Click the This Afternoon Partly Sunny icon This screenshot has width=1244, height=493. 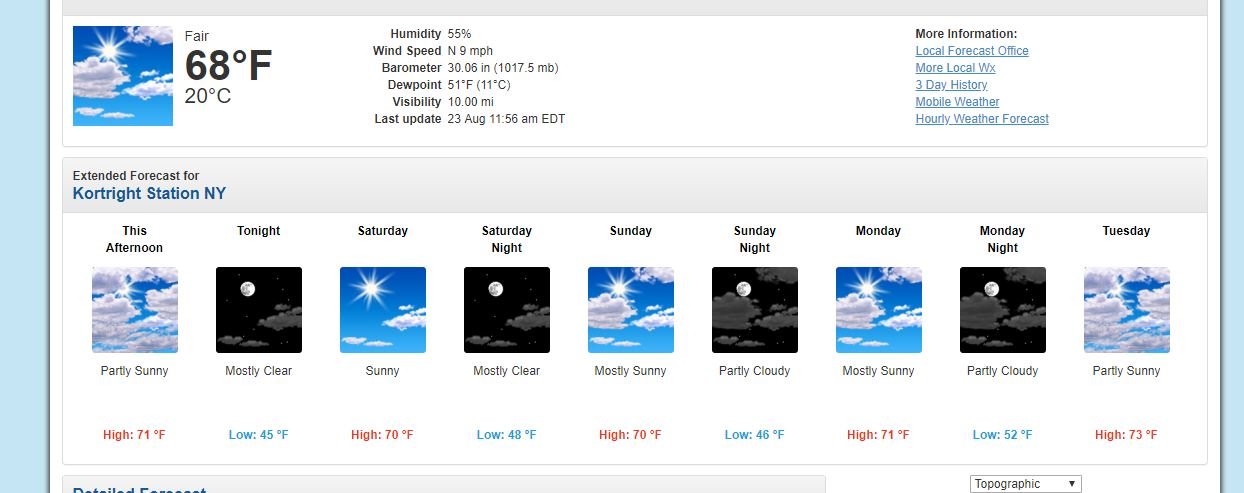tap(135, 310)
